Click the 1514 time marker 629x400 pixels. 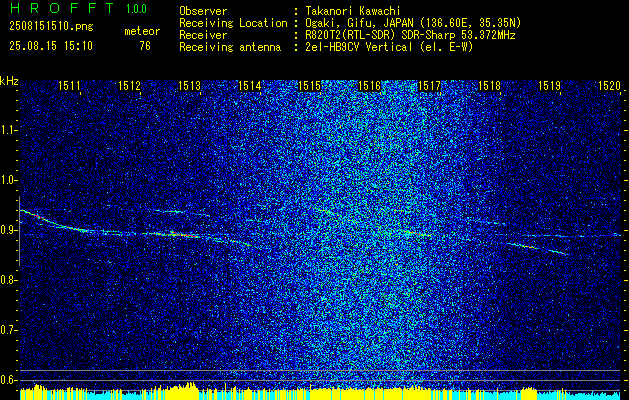tap(250, 85)
